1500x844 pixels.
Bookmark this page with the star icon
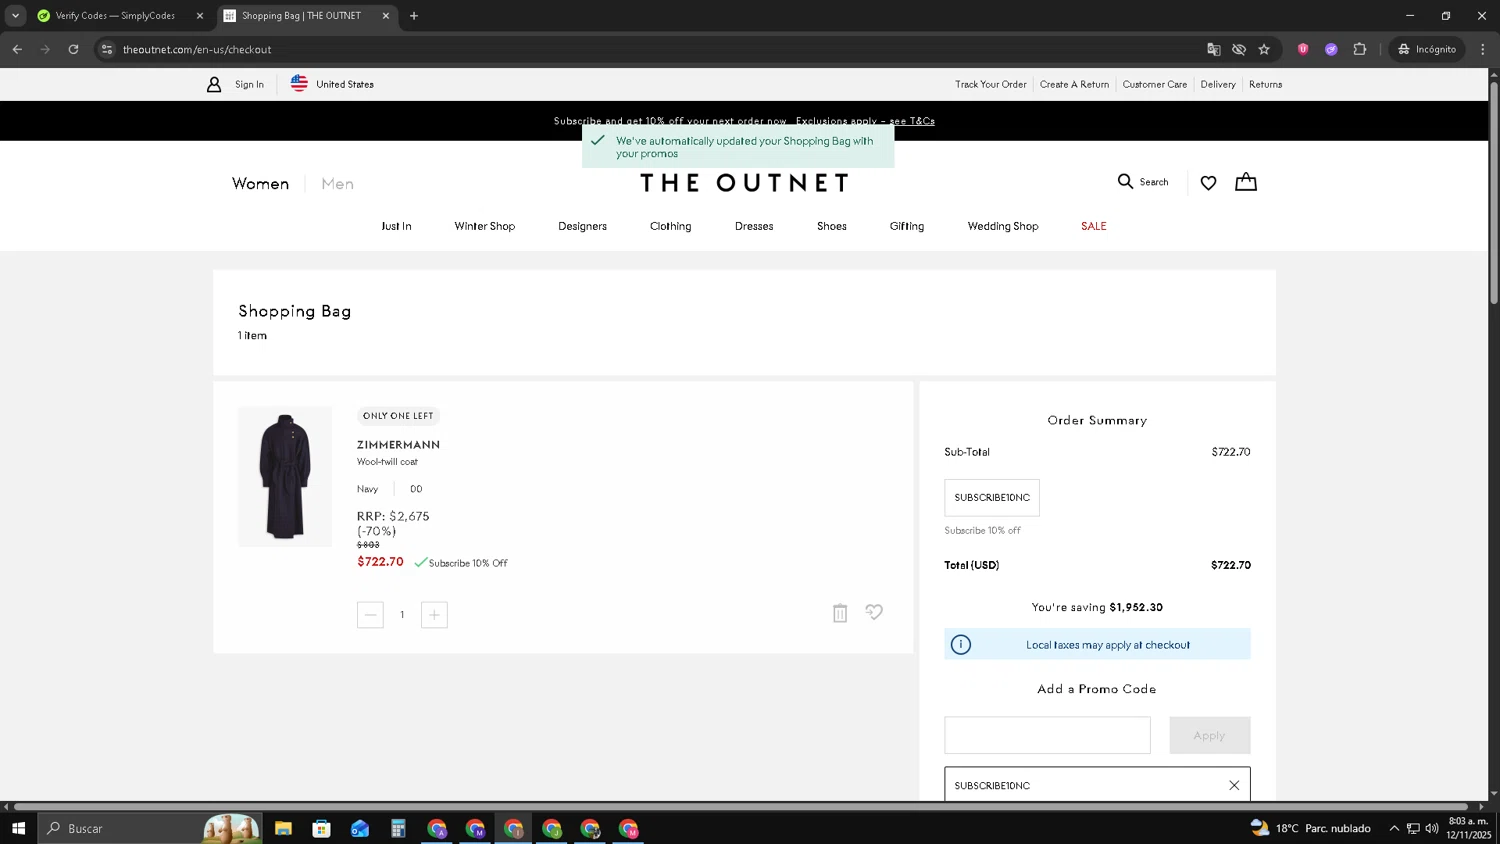(1264, 49)
